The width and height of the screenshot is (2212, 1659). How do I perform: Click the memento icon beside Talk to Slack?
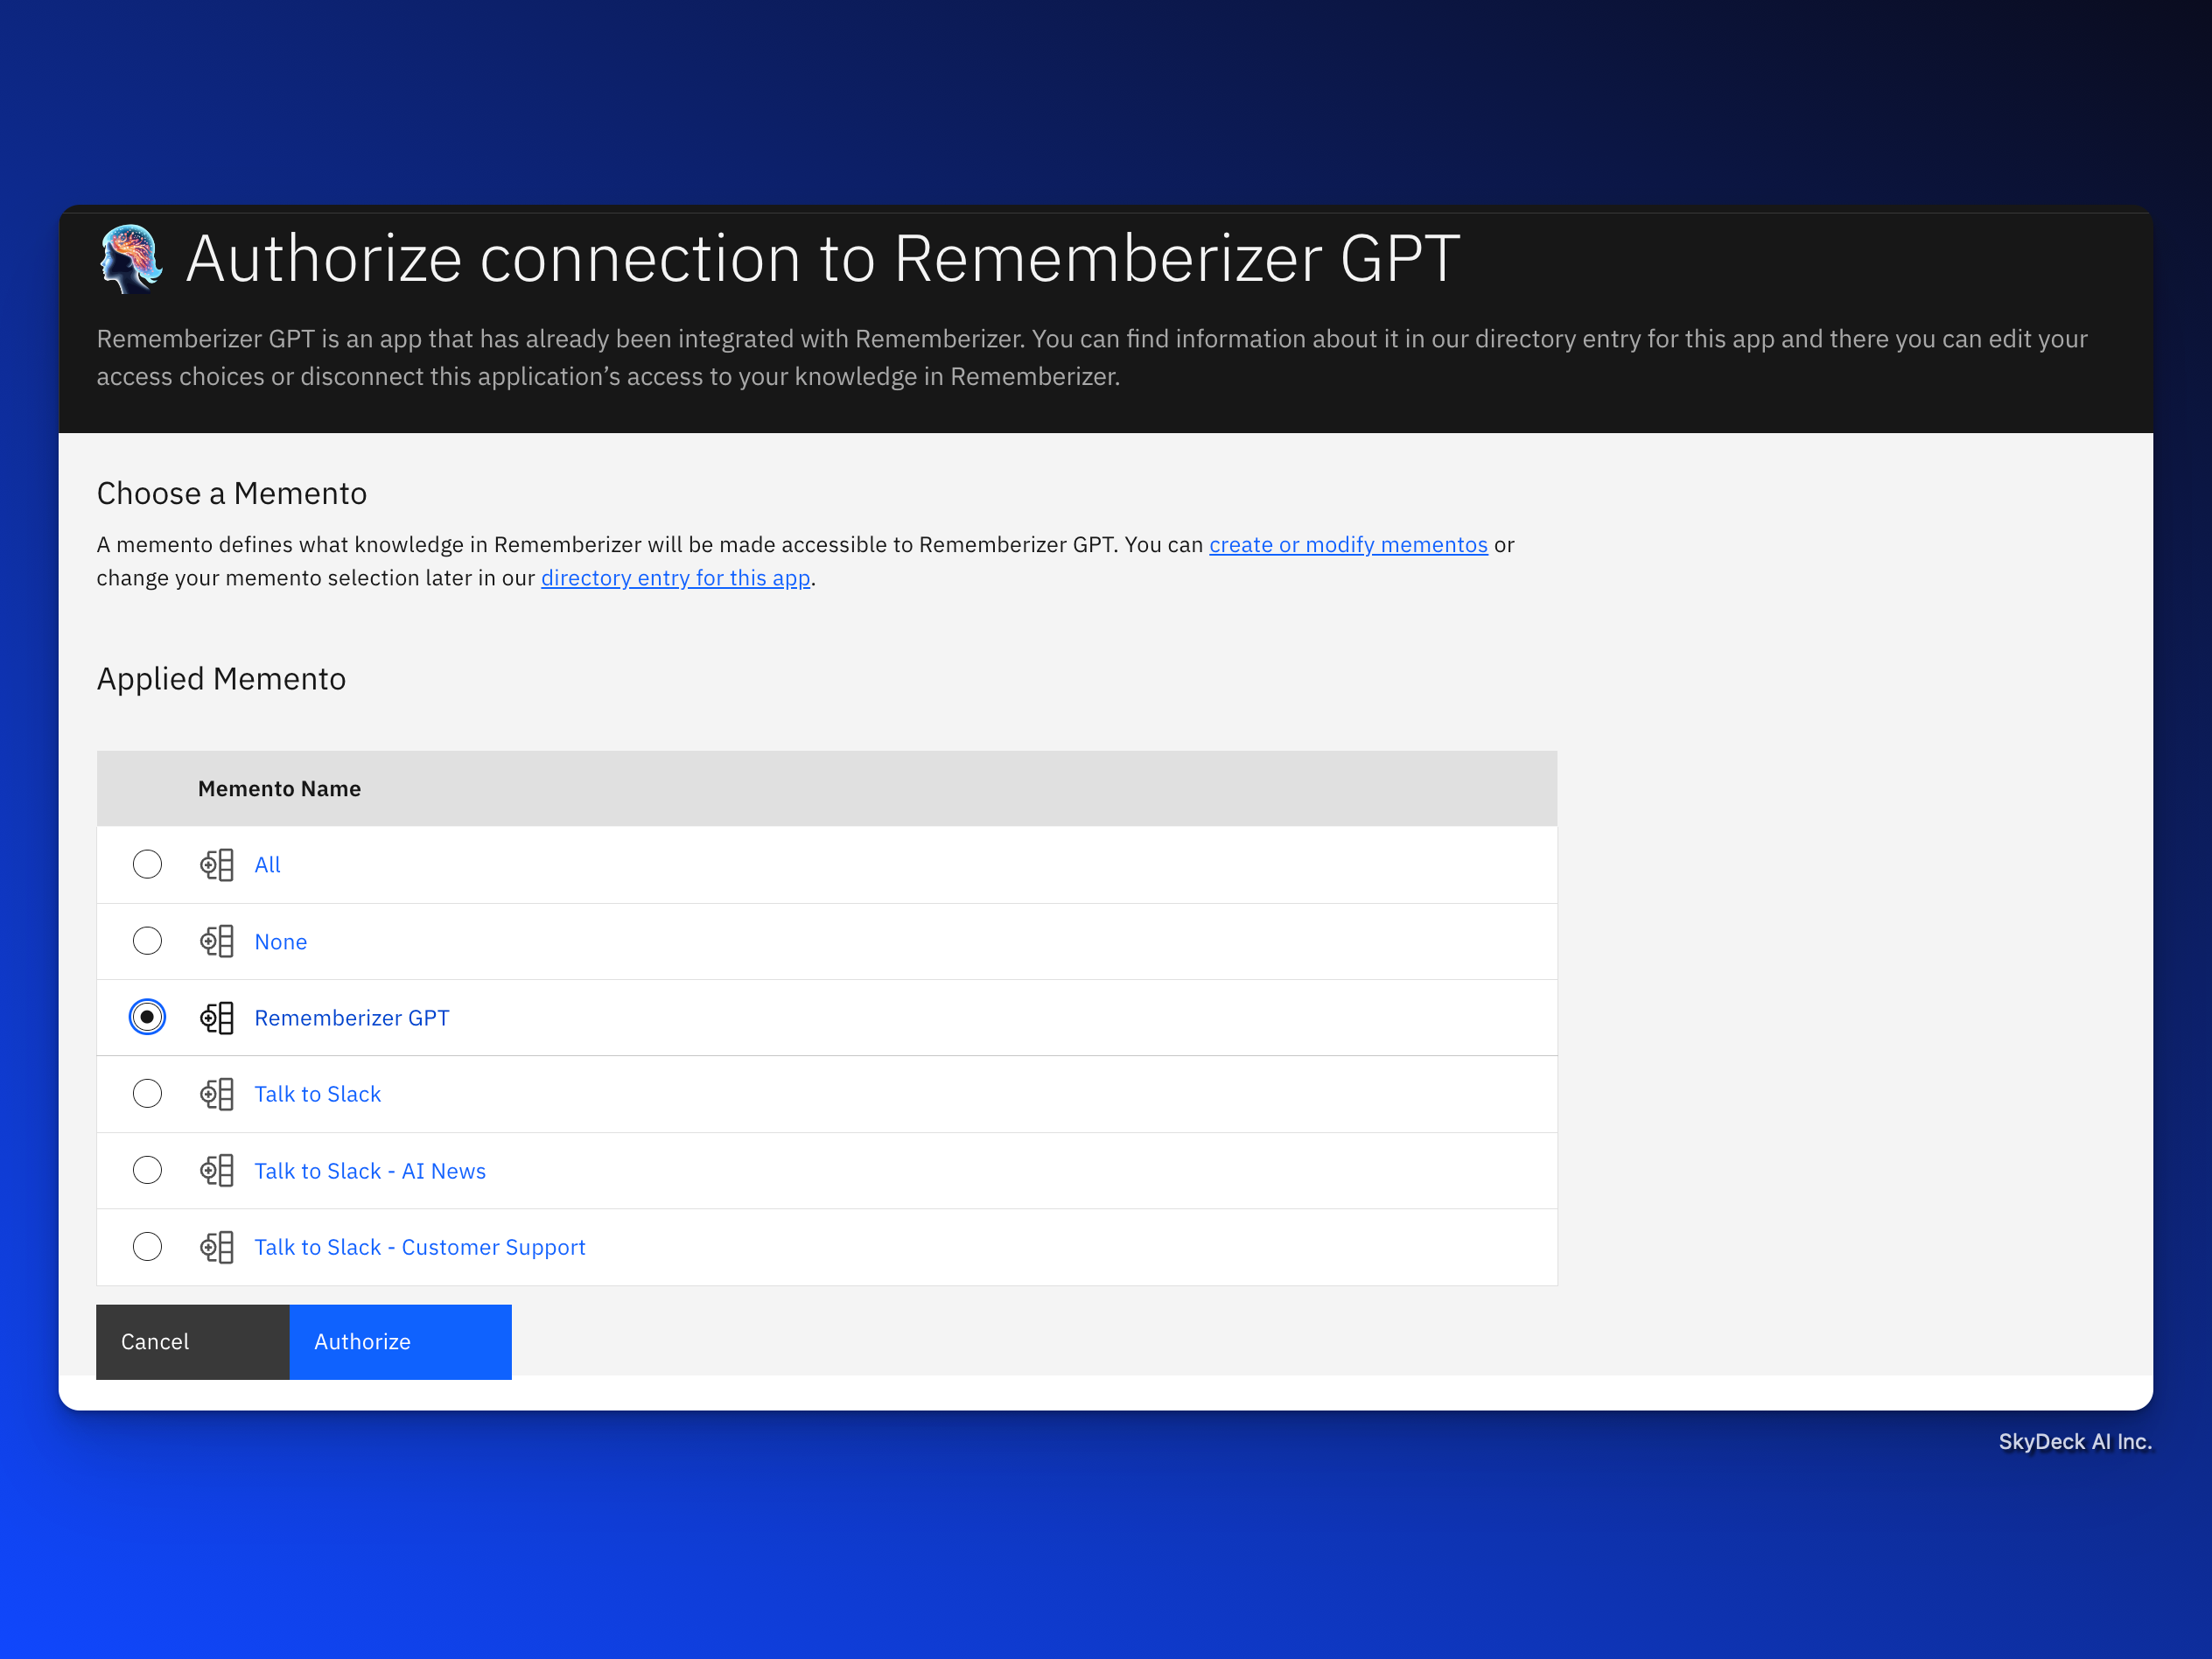[217, 1094]
